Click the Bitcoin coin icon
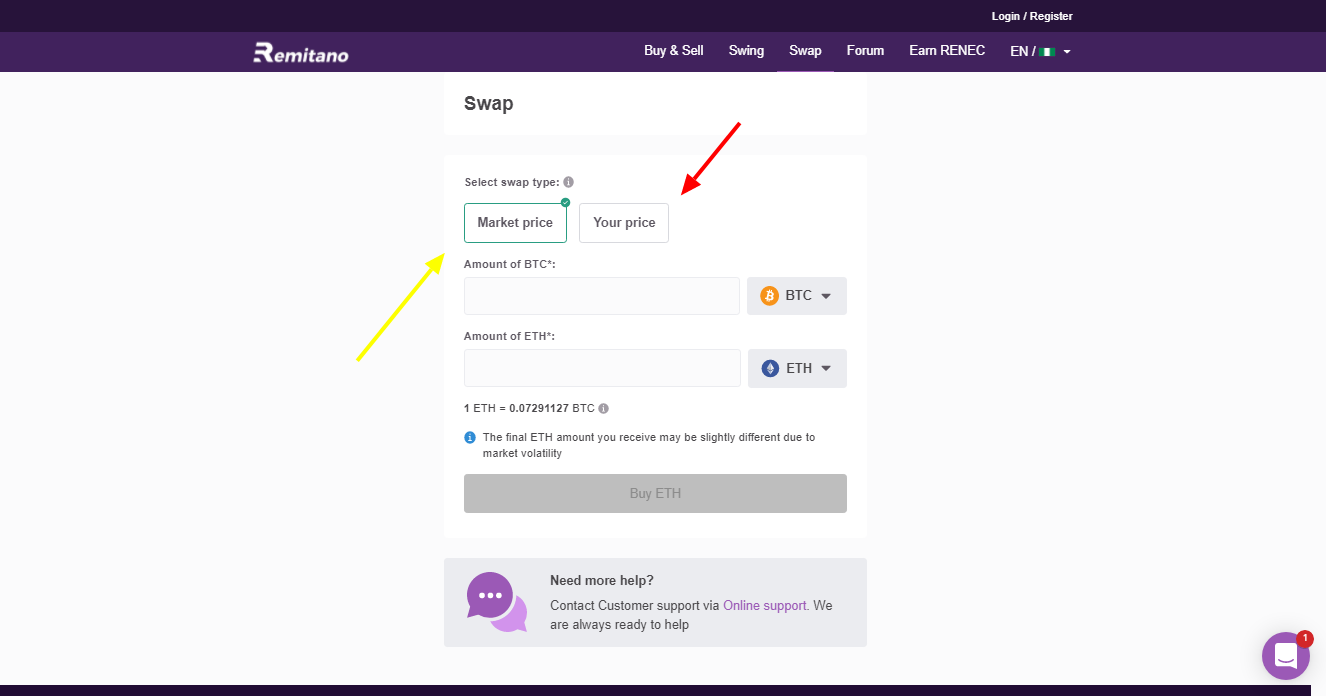Image resolution: width=1326 pixels, height=696 pixels. pyautogui.click(x=769, y=296)
